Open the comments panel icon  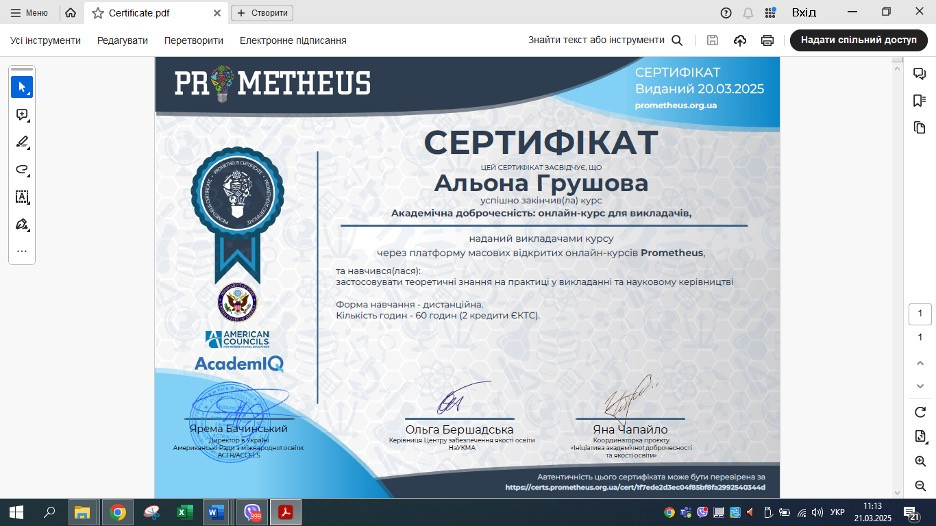point(919,73)
